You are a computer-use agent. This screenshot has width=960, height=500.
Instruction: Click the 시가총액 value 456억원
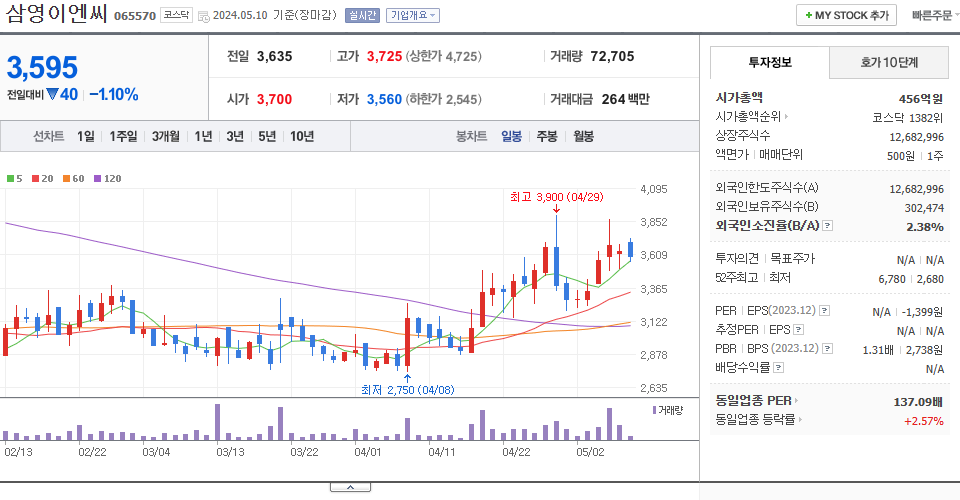click(921, 99)
